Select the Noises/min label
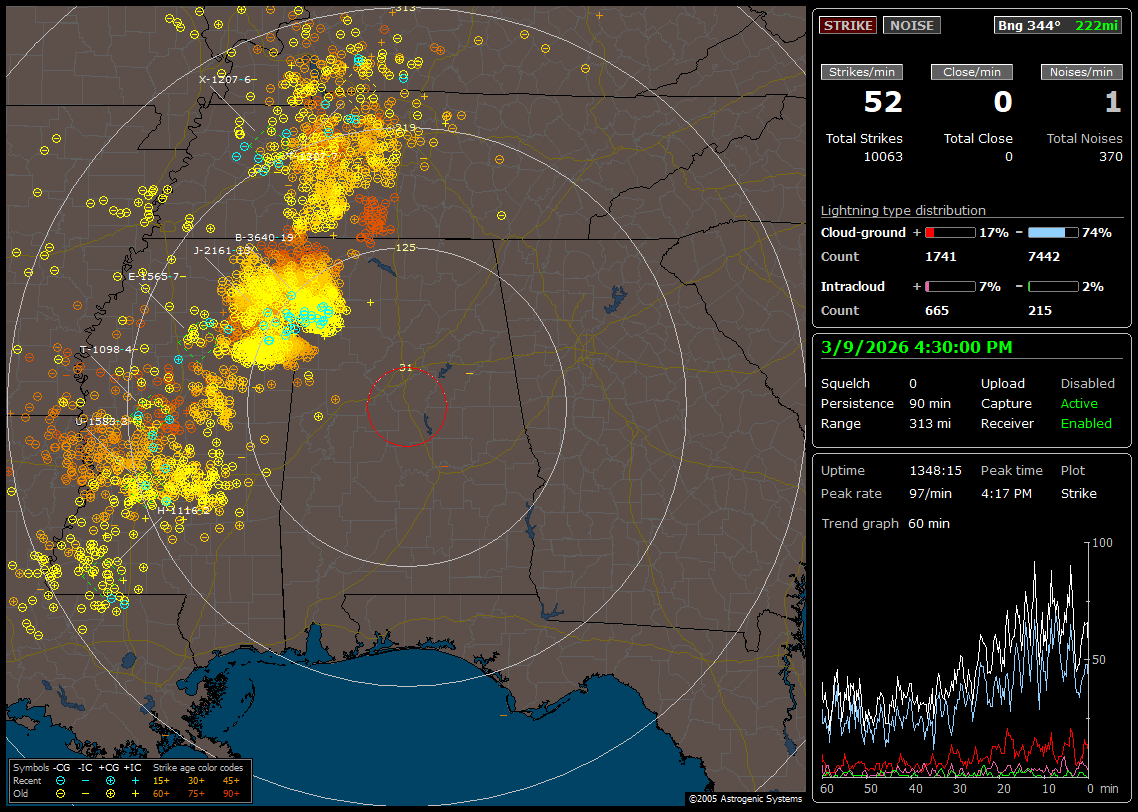The width and height of the screenshot is (1138, 812). pos(1081,72)
